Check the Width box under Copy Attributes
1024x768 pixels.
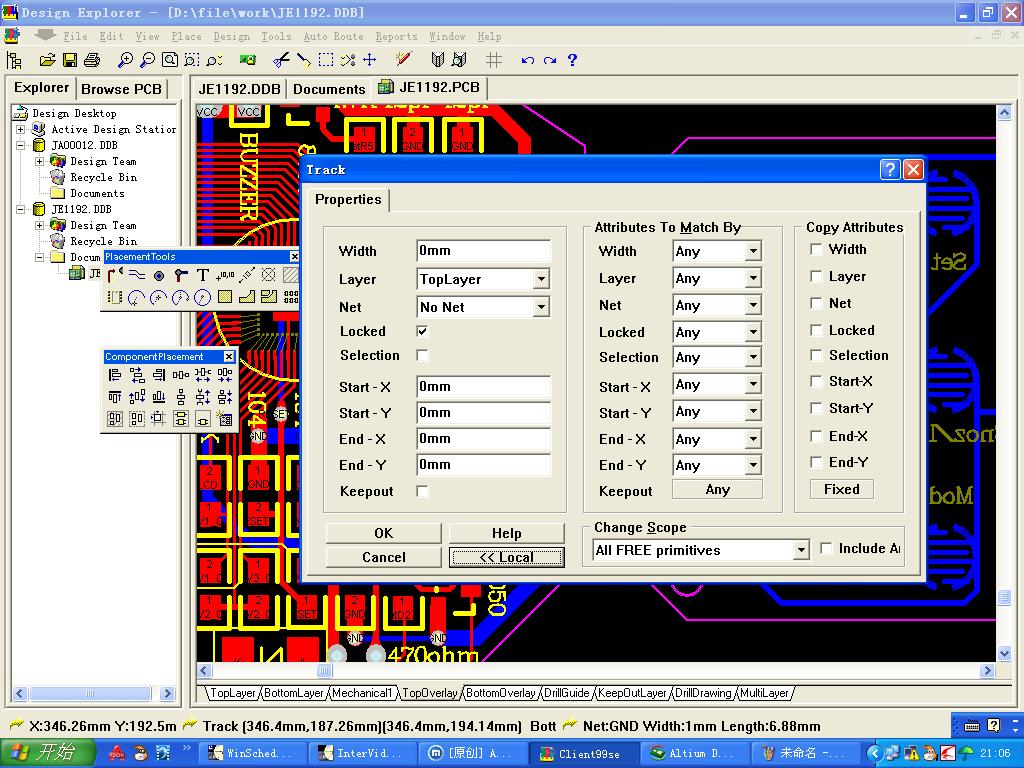817,249
